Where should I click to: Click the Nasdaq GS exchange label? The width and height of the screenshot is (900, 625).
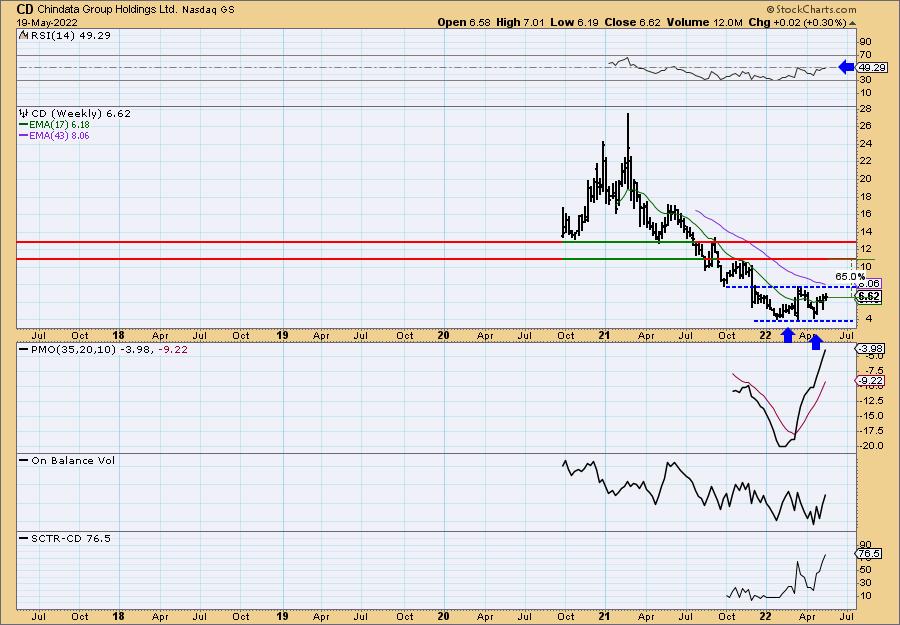[209, 10]
